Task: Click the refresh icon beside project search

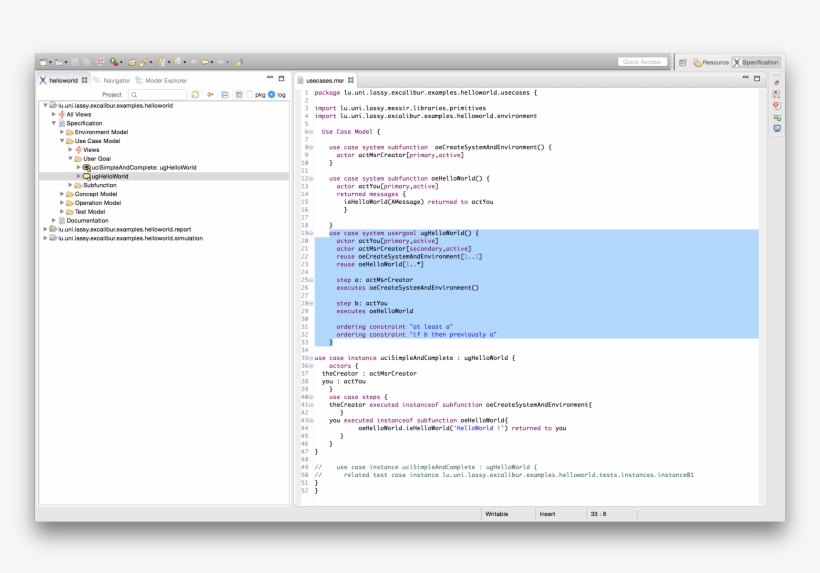Action: 195,94
